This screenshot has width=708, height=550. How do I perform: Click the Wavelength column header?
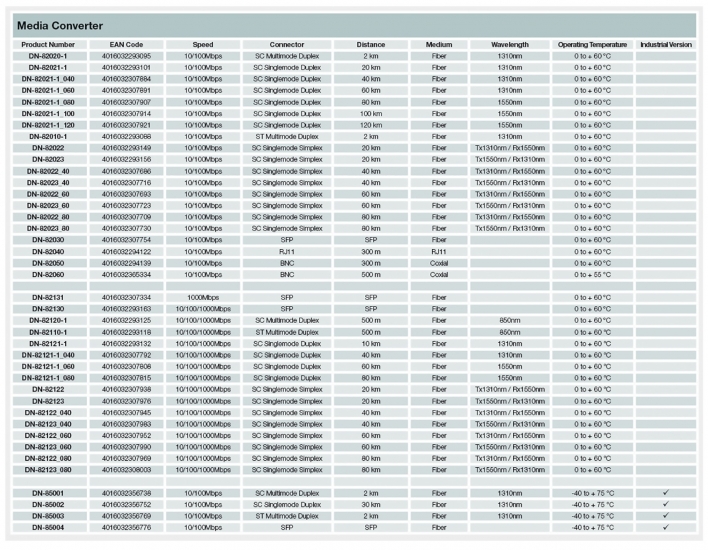pos(510,45)
